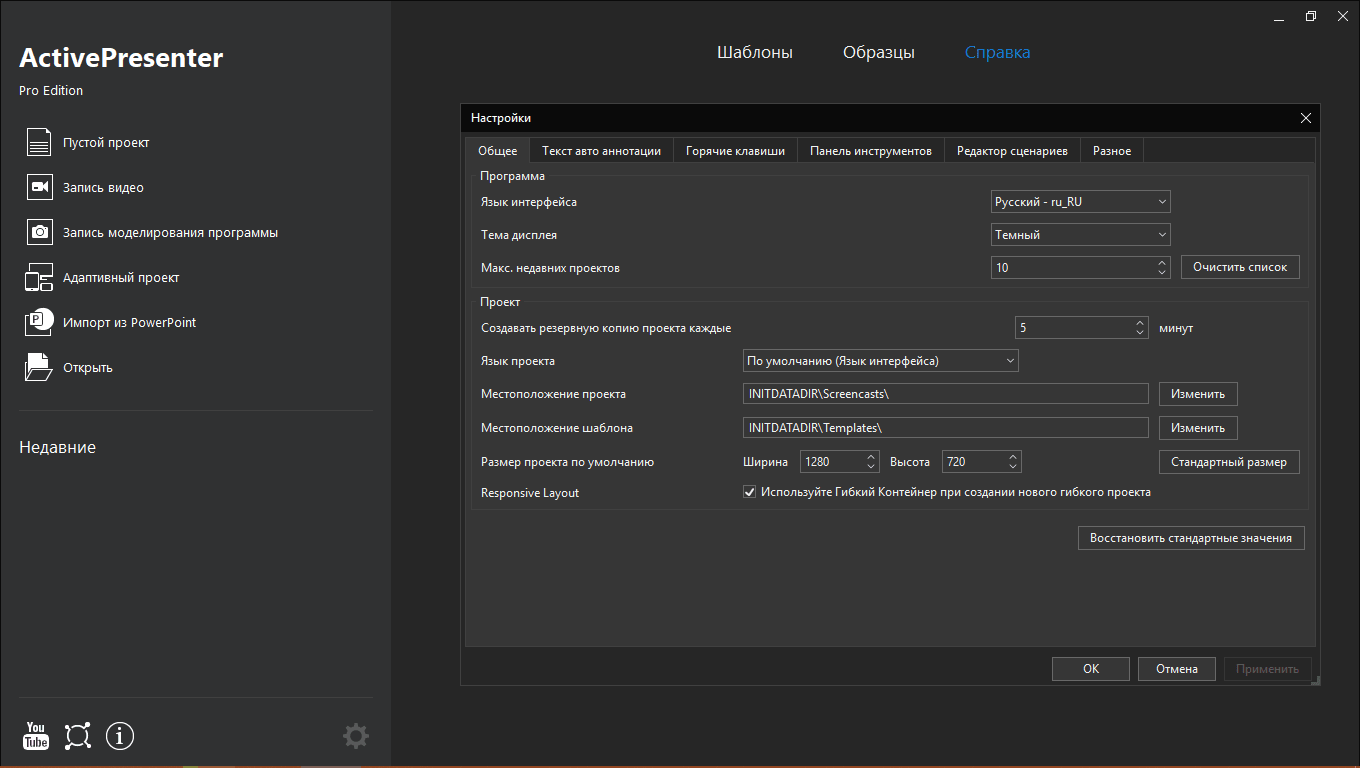Open the Язык интерфейса dropdown
Viewport: 1360px width, 768px height.
pyautogui.click(x=1080, y=202)
